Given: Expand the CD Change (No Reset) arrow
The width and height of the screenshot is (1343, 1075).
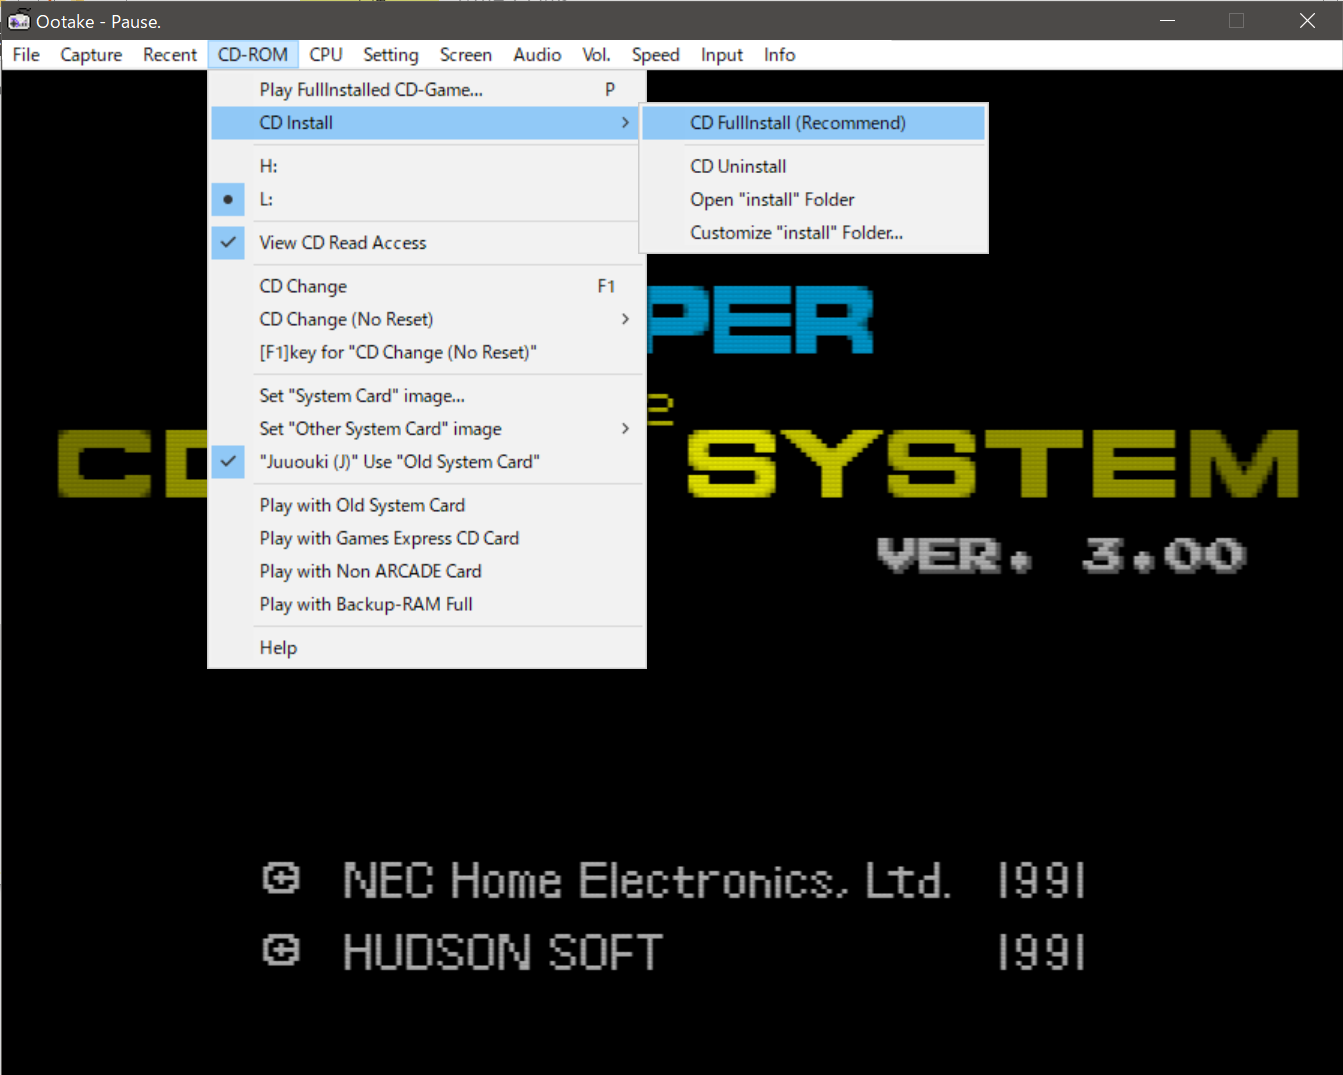Looking at the screenshot, I should click(x=625, y=319).
